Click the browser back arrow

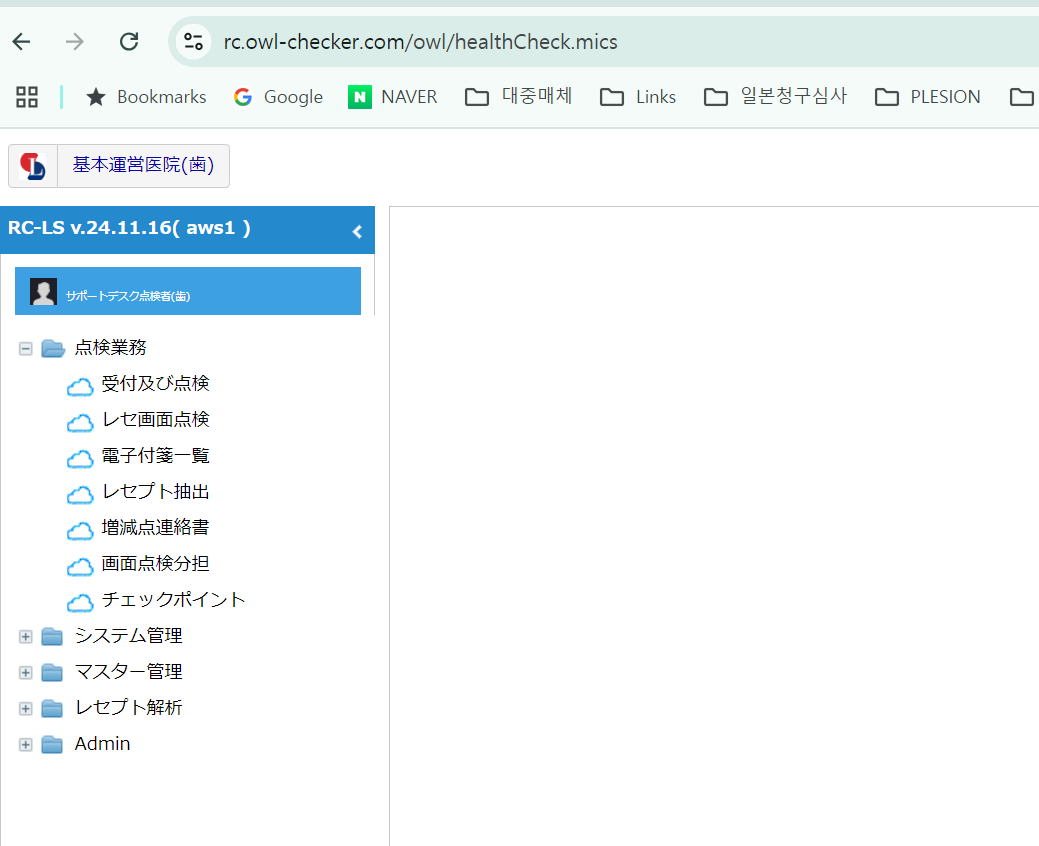(x=21, y=42)
